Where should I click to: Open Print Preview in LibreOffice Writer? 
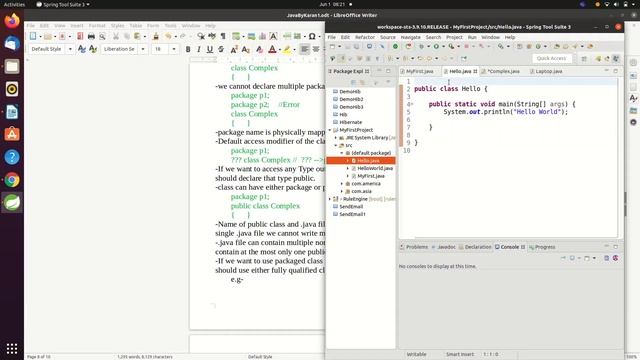(x=102, y=36)
